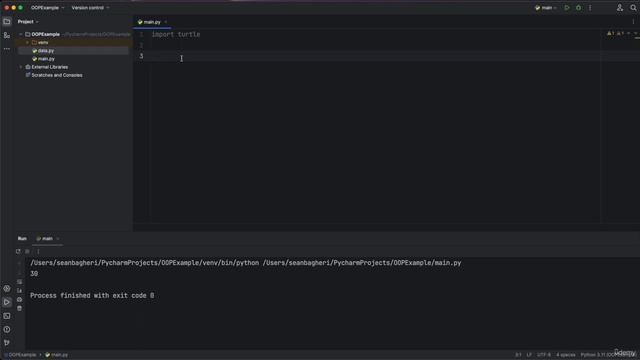Open more Run toolbar options
The height and width of the screenshot is (360, 640).
38,251
